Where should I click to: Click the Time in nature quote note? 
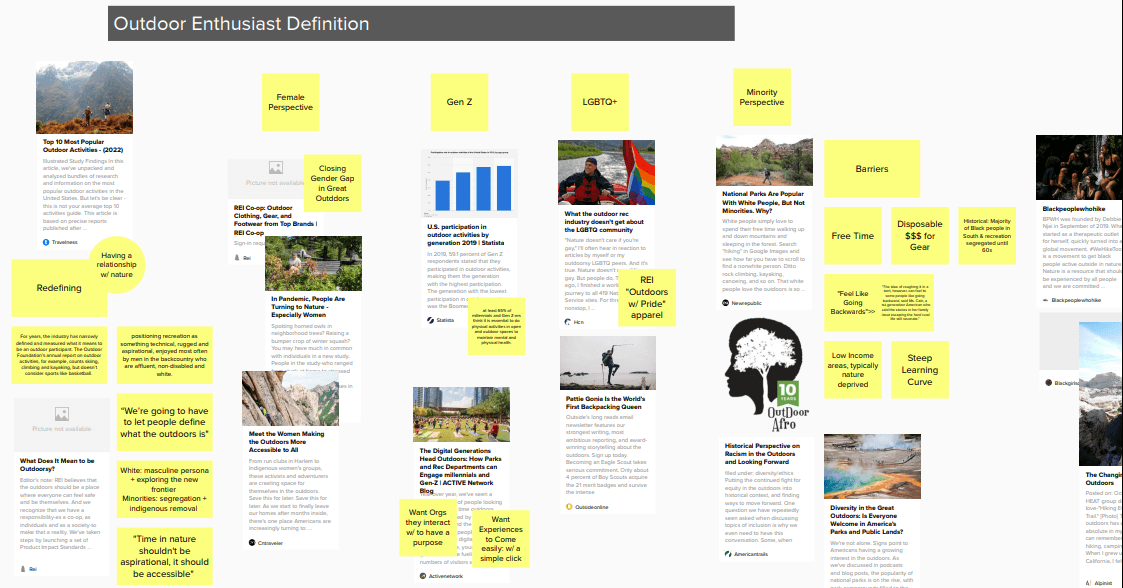coord(165,556)
